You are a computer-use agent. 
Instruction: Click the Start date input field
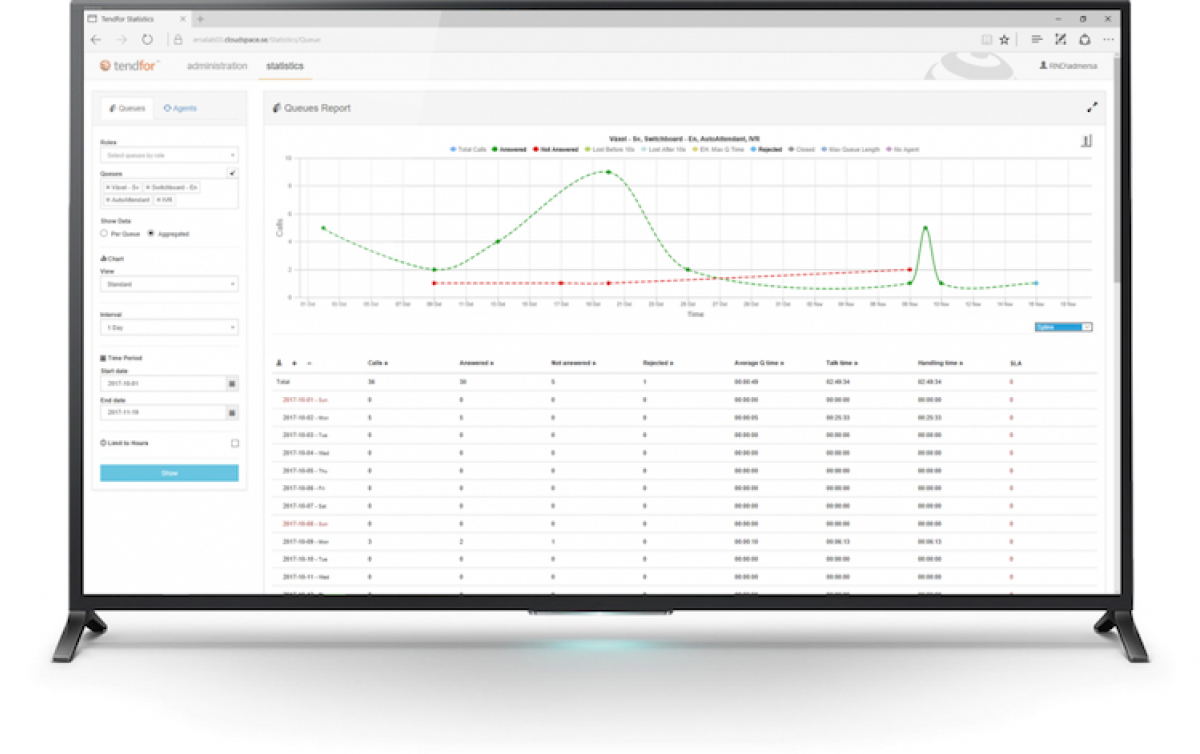click(163, 384)
